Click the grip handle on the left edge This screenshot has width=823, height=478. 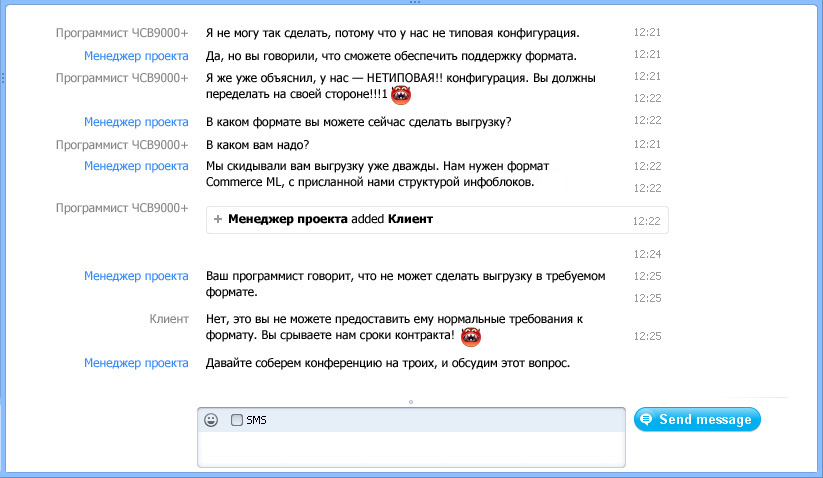pos(4,76)
